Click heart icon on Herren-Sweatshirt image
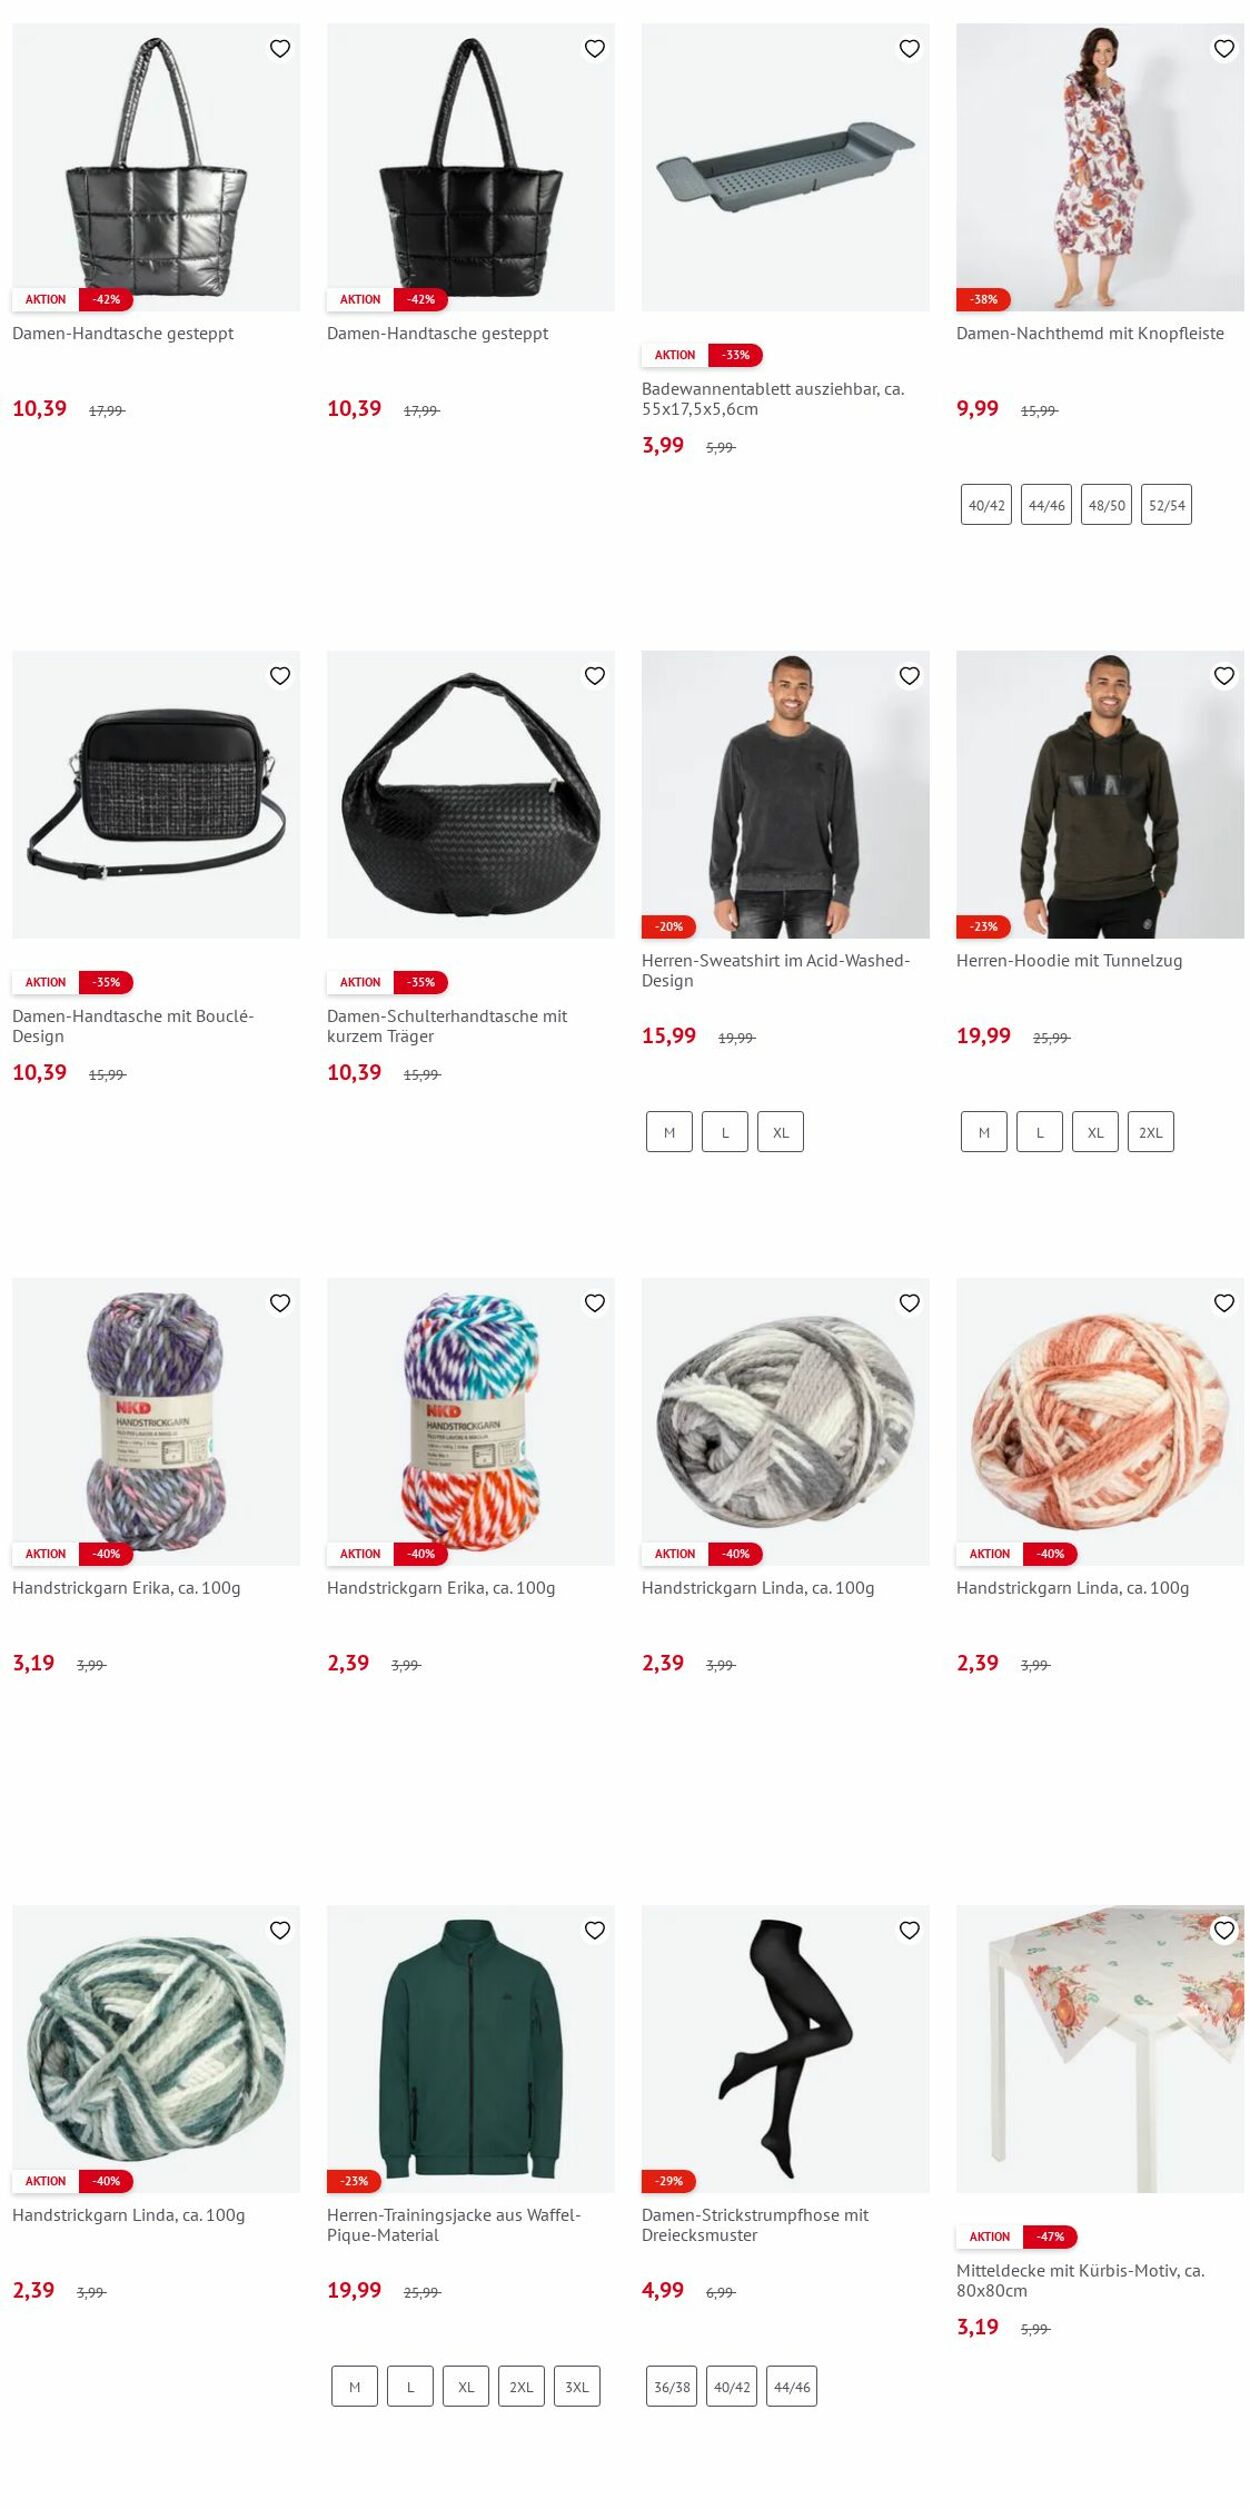1250x2509 pixels. point(909,676)
